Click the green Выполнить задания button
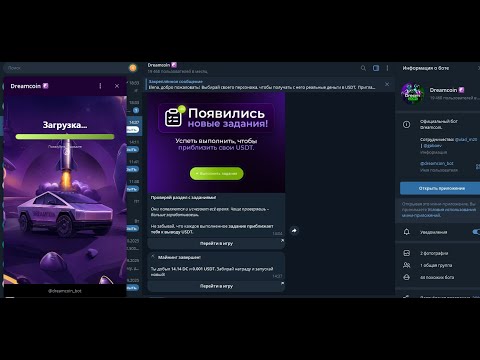The width and height of the screenshot is (480, 360). click(x=217, y=174)
